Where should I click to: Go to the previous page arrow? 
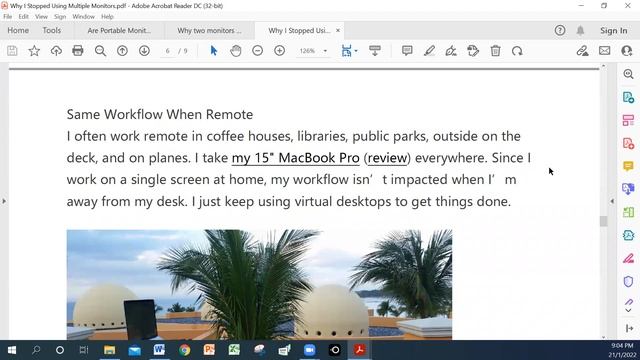[x=122, y=51]
